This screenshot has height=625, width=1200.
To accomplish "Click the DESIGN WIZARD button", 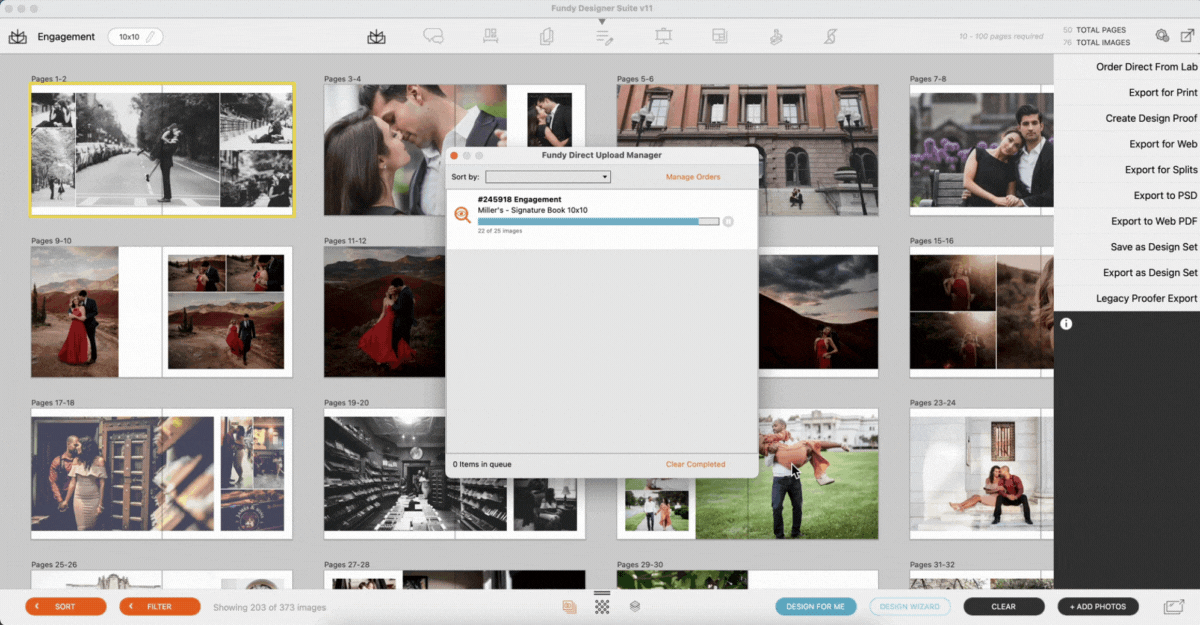I will tap(910, 606).
